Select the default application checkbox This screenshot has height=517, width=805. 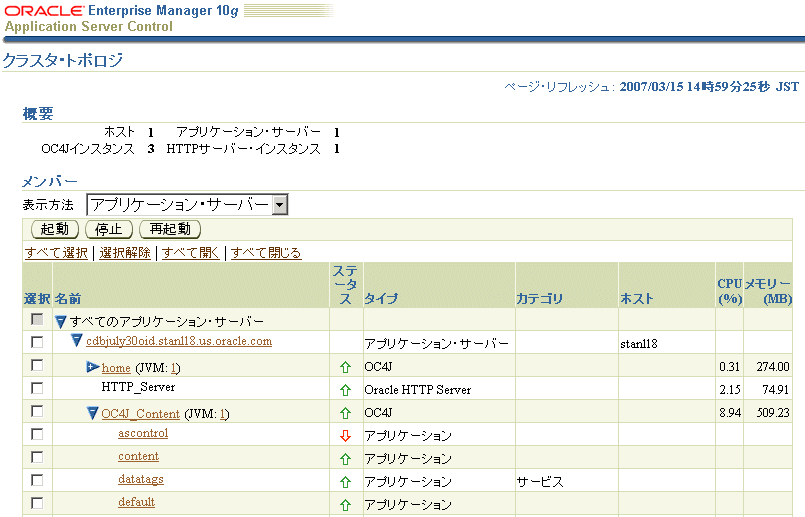(x=37, y=503)
